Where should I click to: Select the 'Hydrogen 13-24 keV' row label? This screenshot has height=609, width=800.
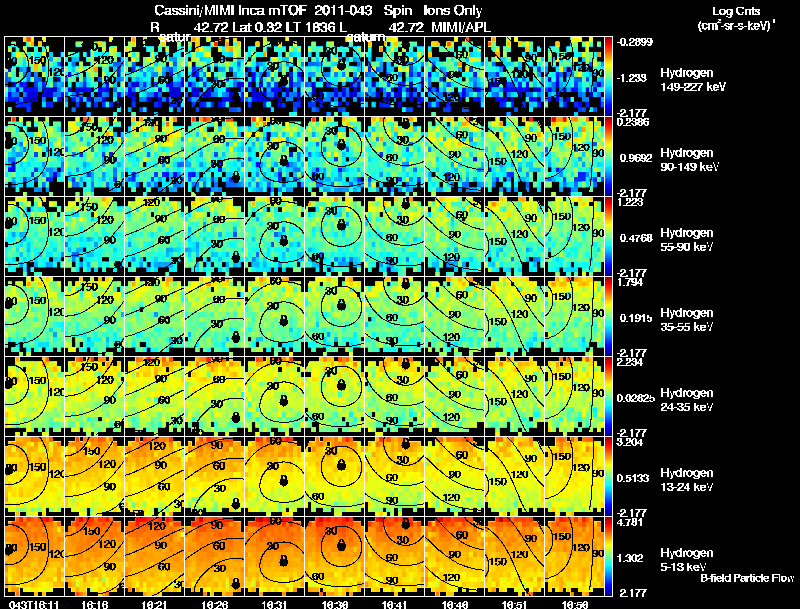point(687,480)
